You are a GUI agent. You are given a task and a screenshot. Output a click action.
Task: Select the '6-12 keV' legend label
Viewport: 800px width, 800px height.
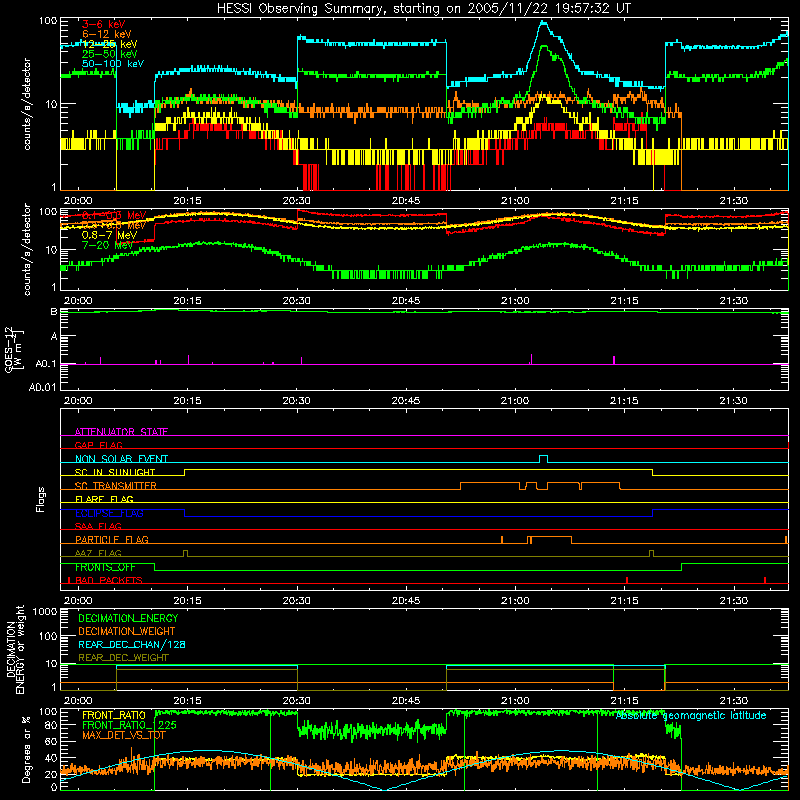[x=107, y=34]
